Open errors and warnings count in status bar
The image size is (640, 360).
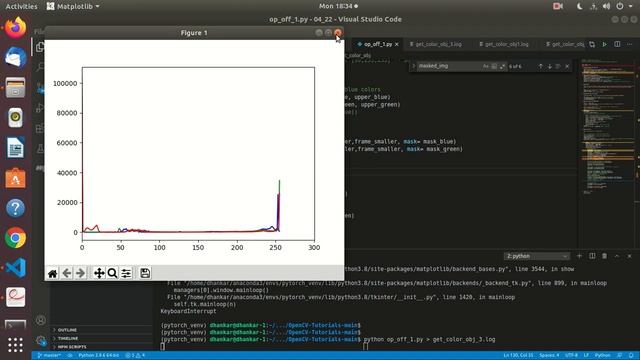coord(135,356)
